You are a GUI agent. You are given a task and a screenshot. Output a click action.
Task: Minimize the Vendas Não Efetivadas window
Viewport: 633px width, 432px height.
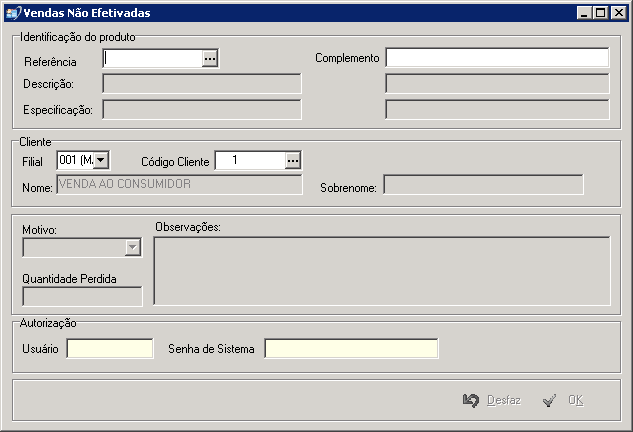coord(584,13)
